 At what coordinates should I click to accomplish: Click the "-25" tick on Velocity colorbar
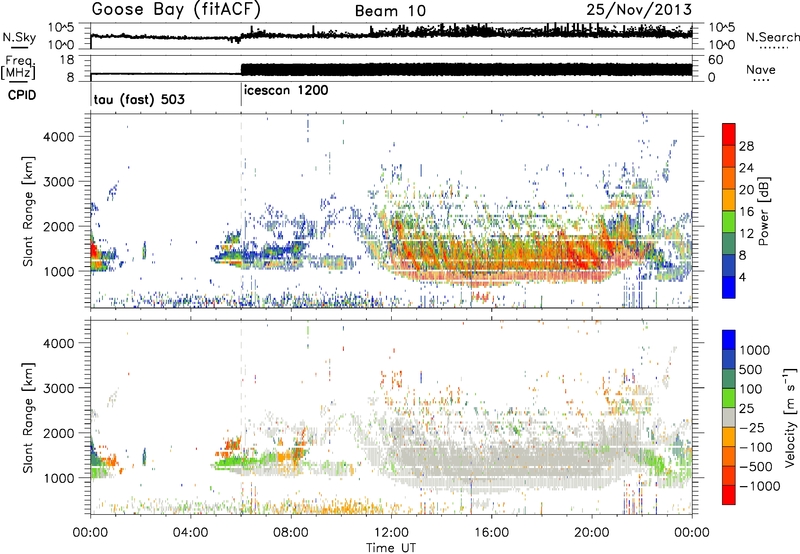tap(751, 427)
